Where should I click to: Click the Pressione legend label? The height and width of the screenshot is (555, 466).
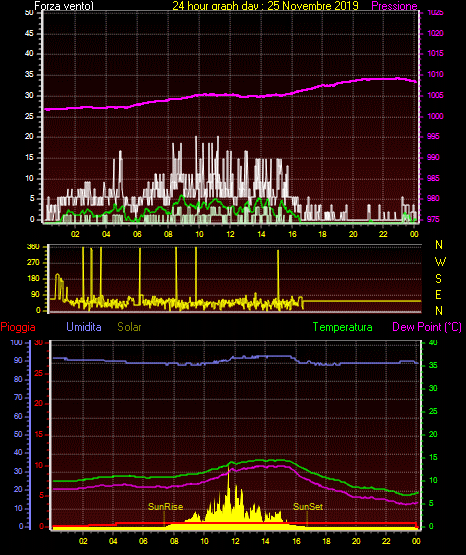point(394,6)
